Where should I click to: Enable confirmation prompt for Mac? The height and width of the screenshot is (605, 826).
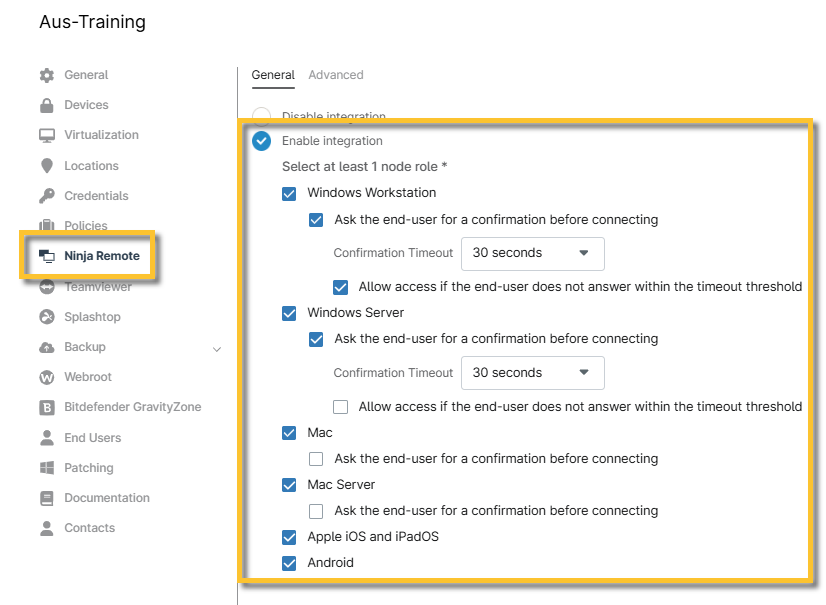pyautogui.click(x=316, y=459)
